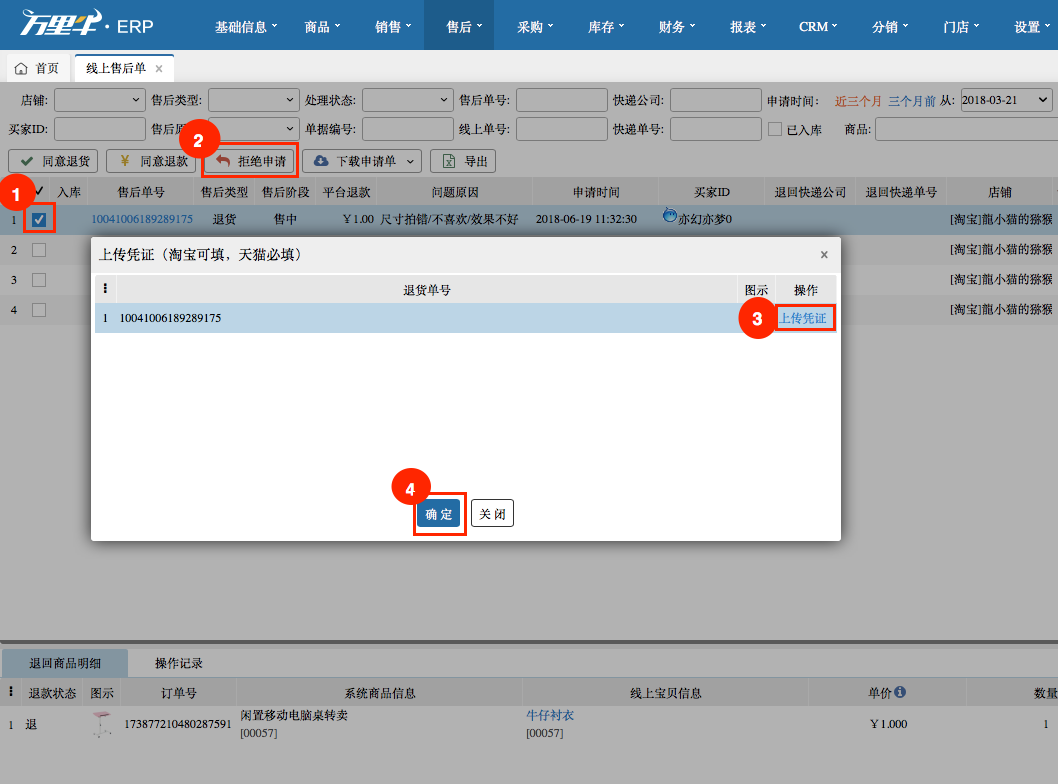Image resolution: width=1058 pixels, height=784 pixels.
Task: Open the 报表 menu
Action: 748,26
